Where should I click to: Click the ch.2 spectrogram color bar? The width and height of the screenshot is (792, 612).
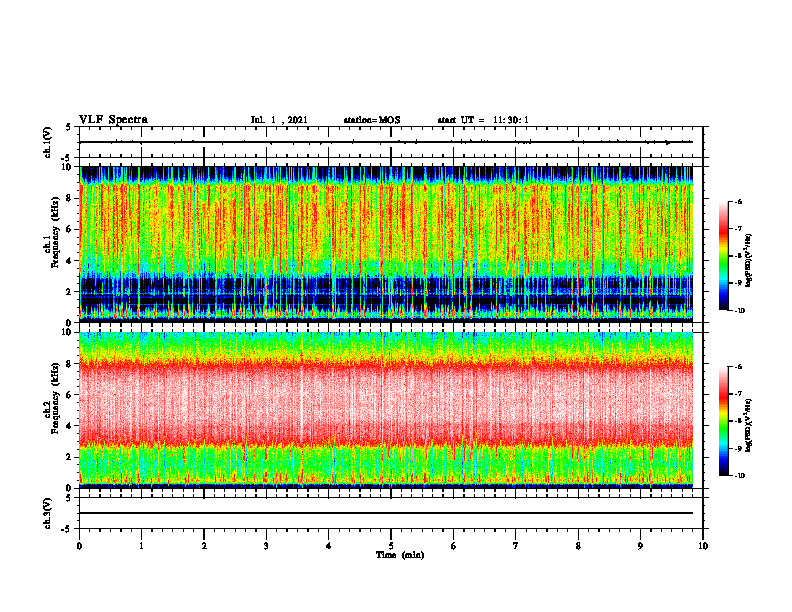723,421
